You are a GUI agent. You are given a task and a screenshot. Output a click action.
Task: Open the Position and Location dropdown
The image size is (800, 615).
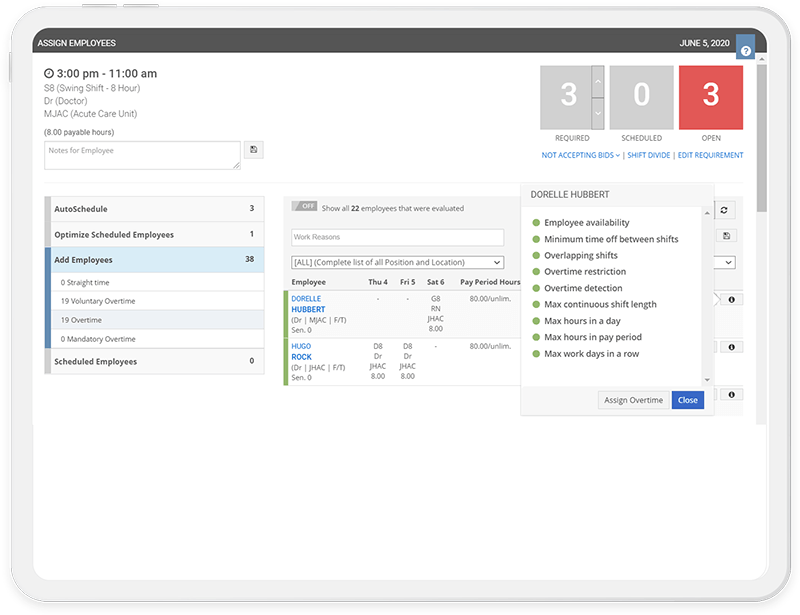pyautogui.click(x=397, y=262)
